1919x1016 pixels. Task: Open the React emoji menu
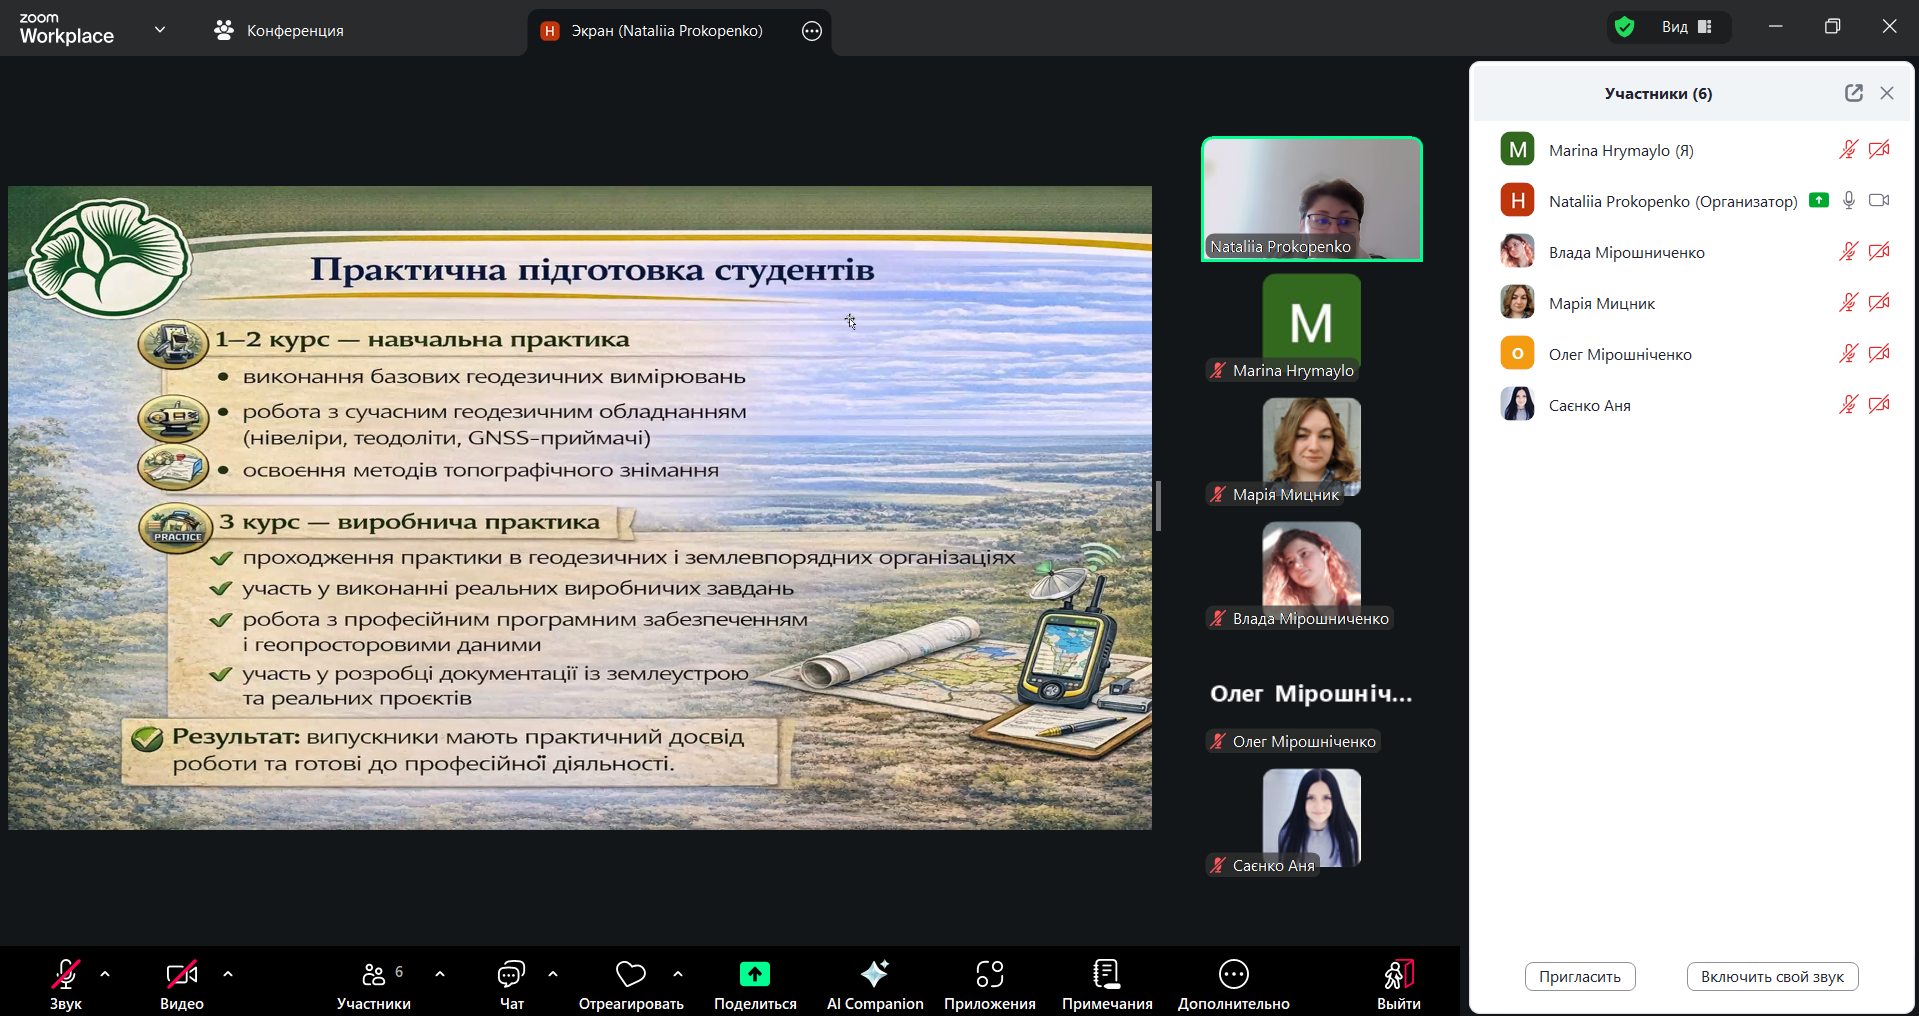tap(630, 984)
